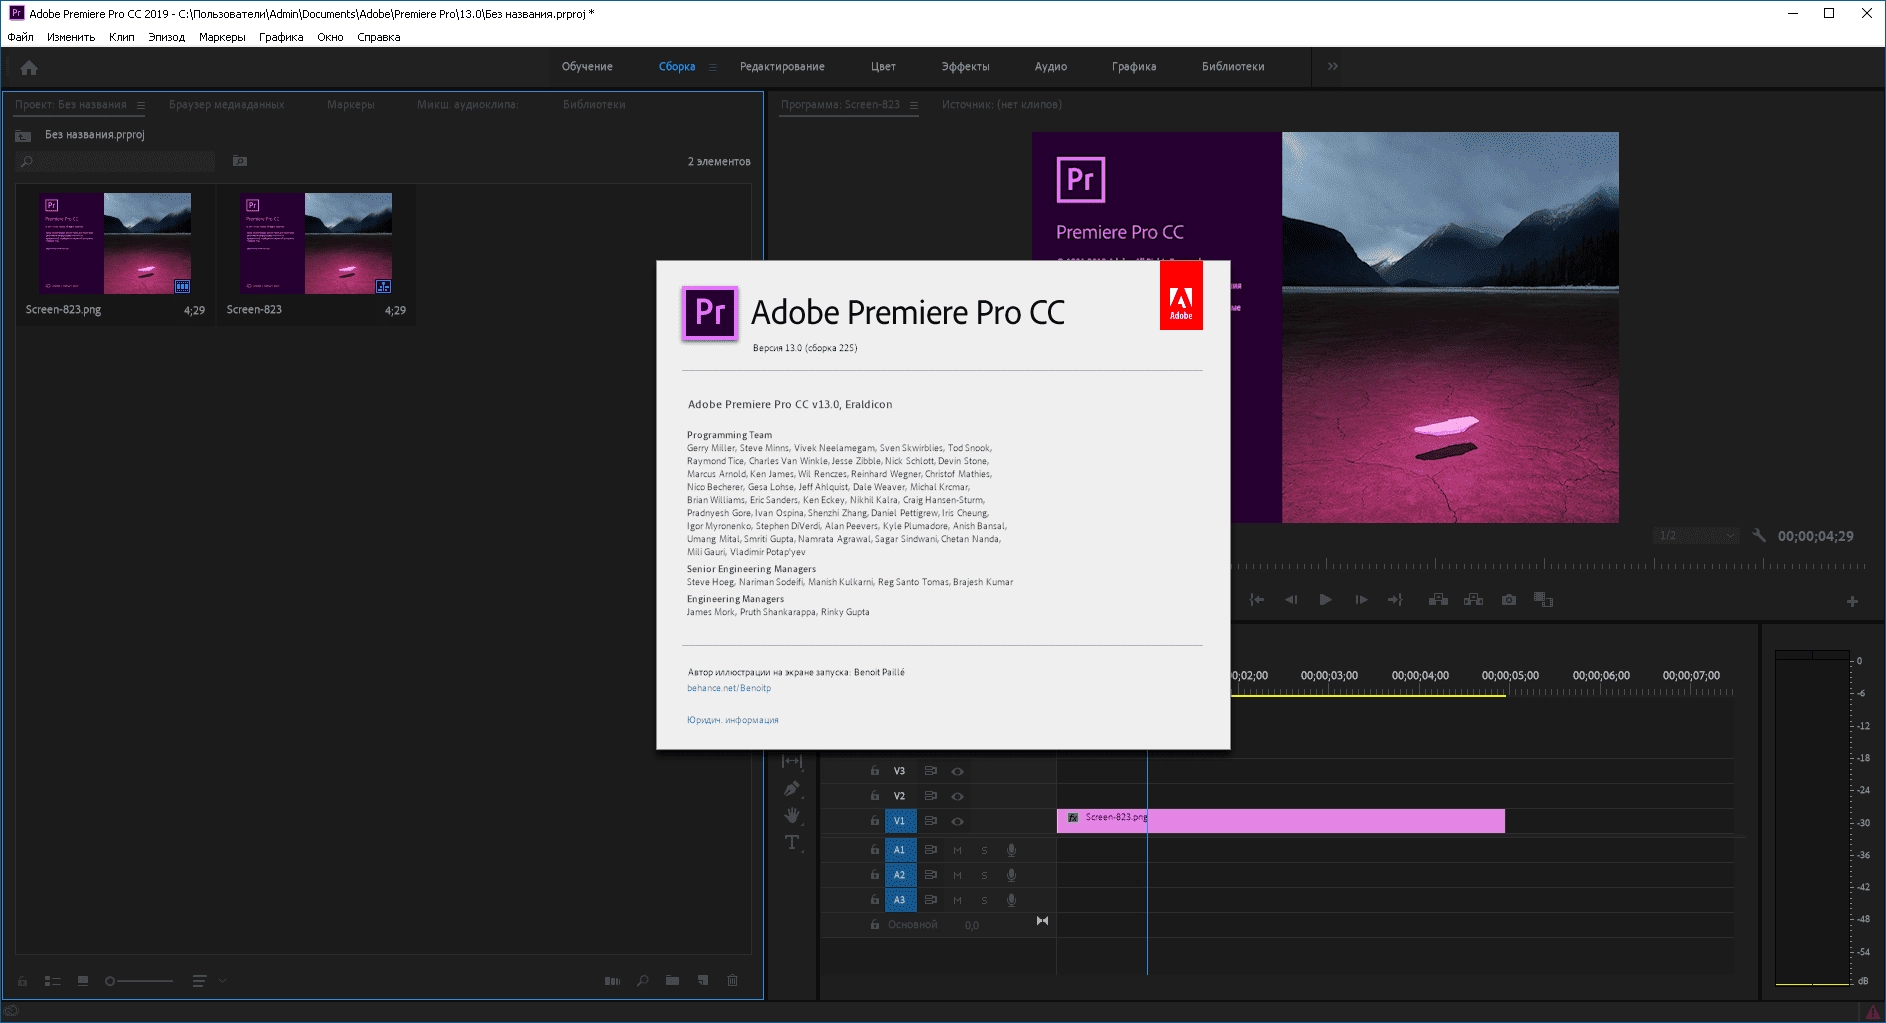
Task: Toggle sync lock on track A1
Action: (930, 850)
